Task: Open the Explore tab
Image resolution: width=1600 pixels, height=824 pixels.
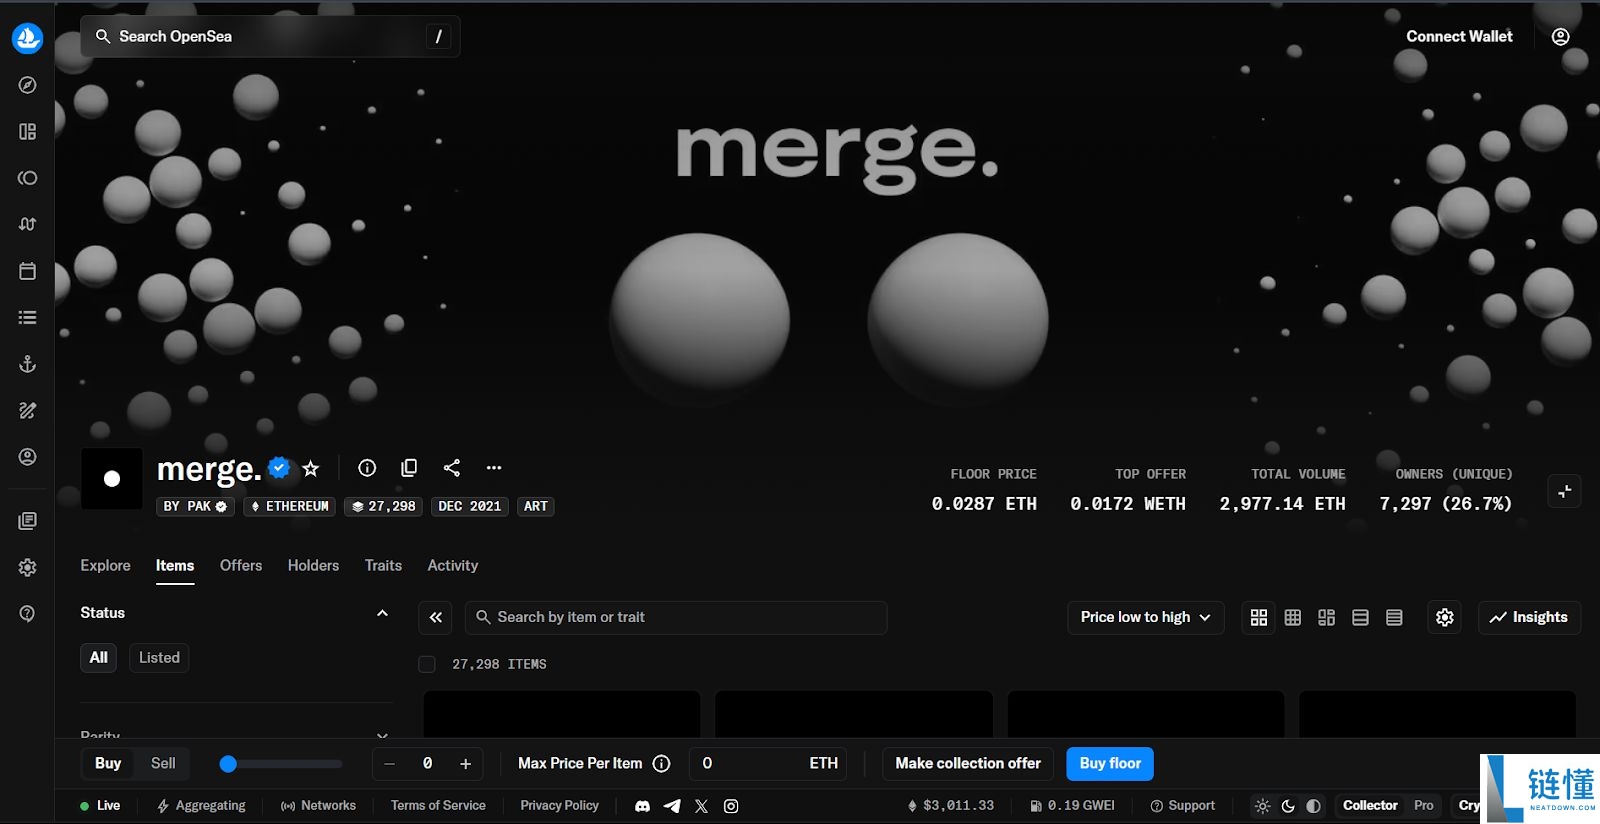Action: 106,566
